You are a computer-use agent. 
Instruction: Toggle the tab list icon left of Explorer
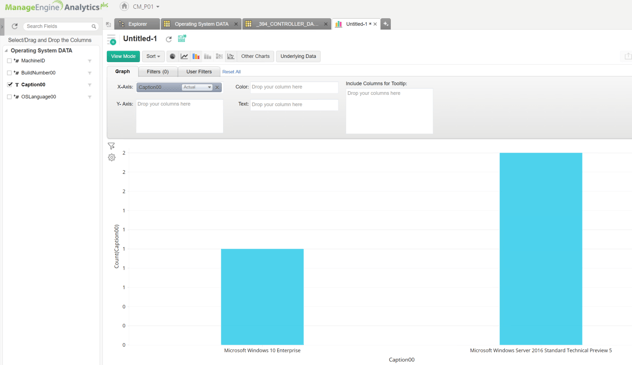point(108,24)
